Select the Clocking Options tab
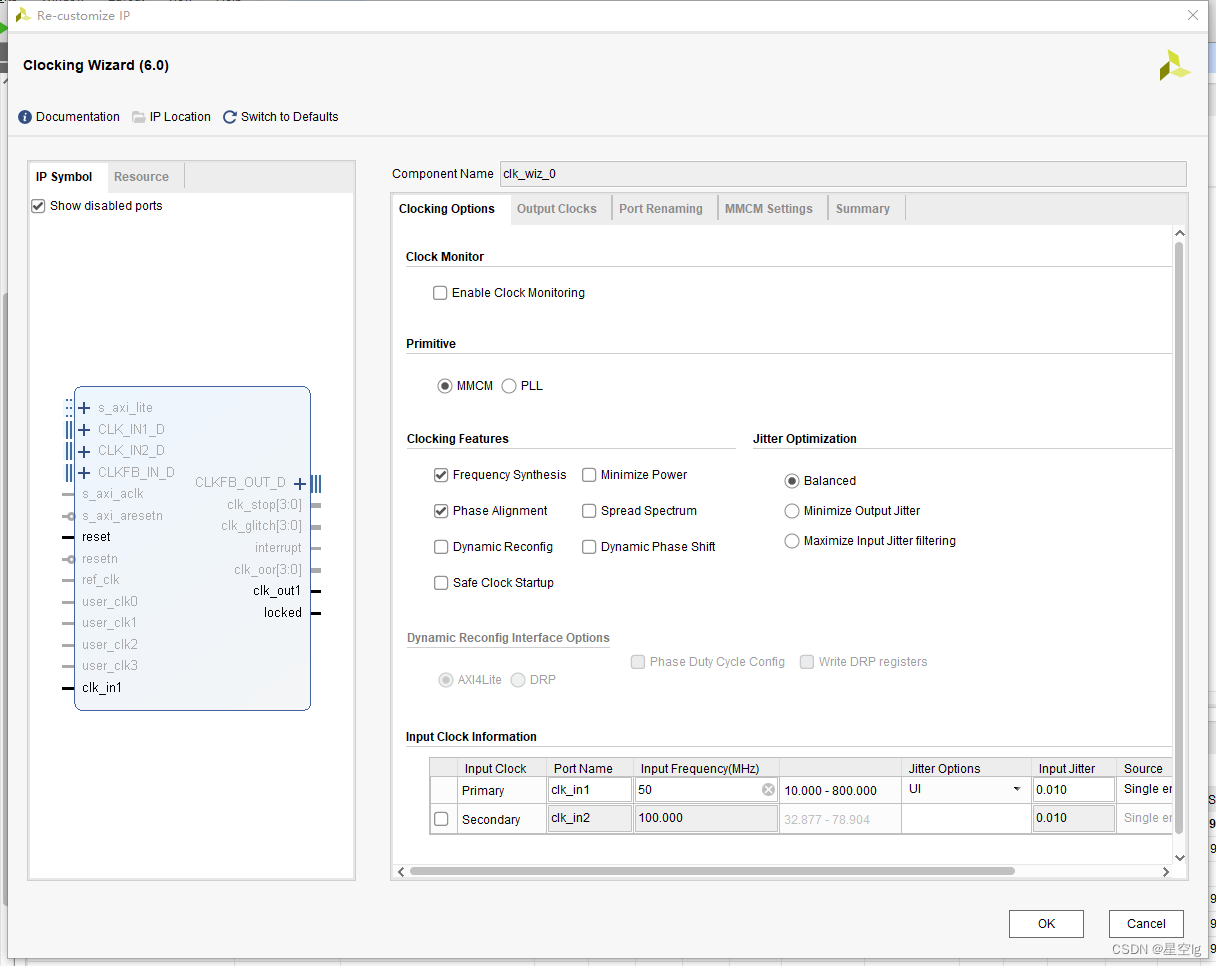This screenshot has height=966, width=1216. coord(447,209)
